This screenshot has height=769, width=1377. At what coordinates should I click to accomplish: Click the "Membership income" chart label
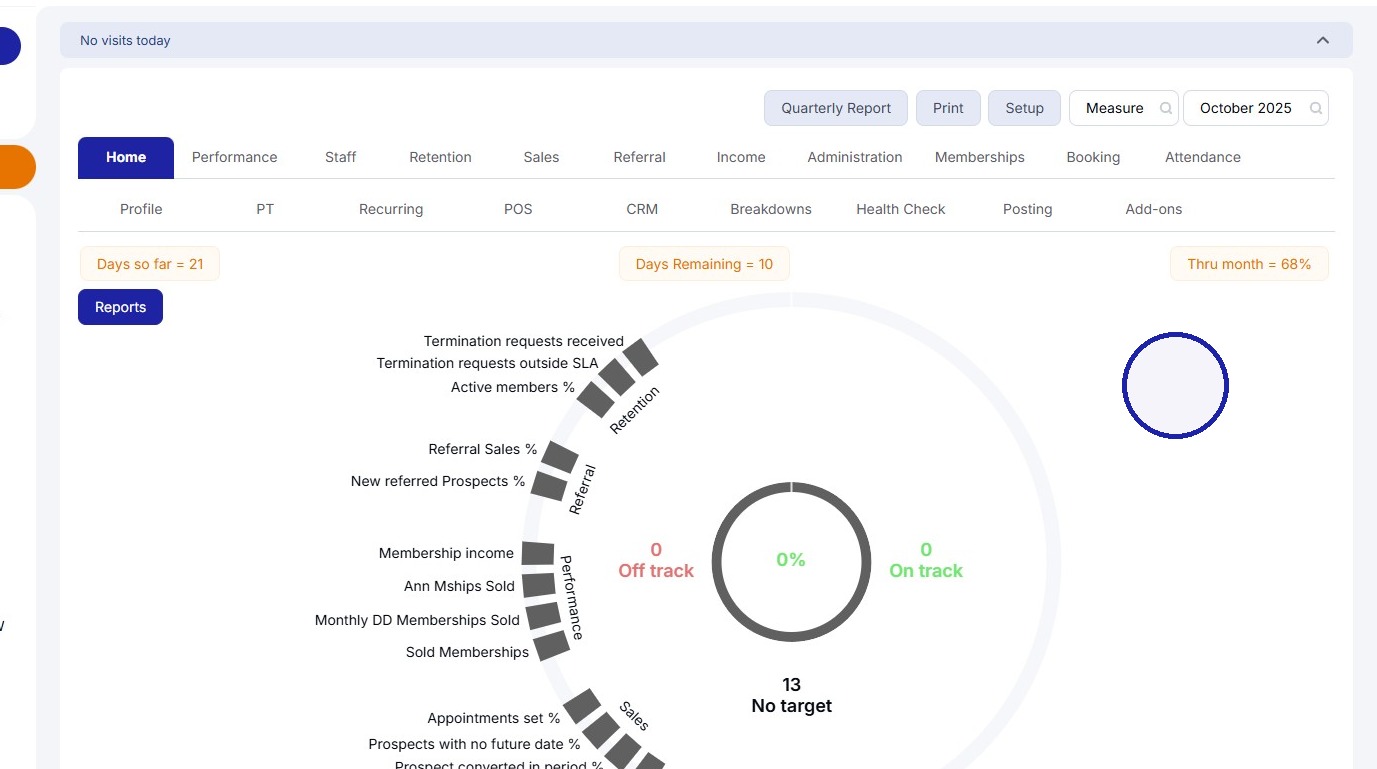[446, 553]
